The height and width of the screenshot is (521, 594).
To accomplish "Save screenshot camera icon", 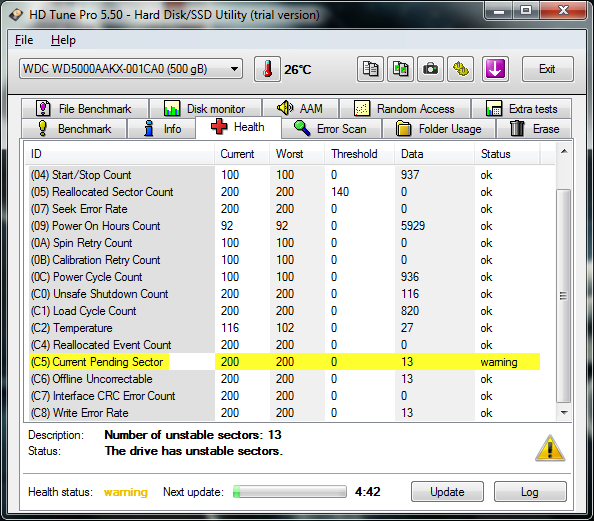I will pyautogui.click(x=430, y=69).
